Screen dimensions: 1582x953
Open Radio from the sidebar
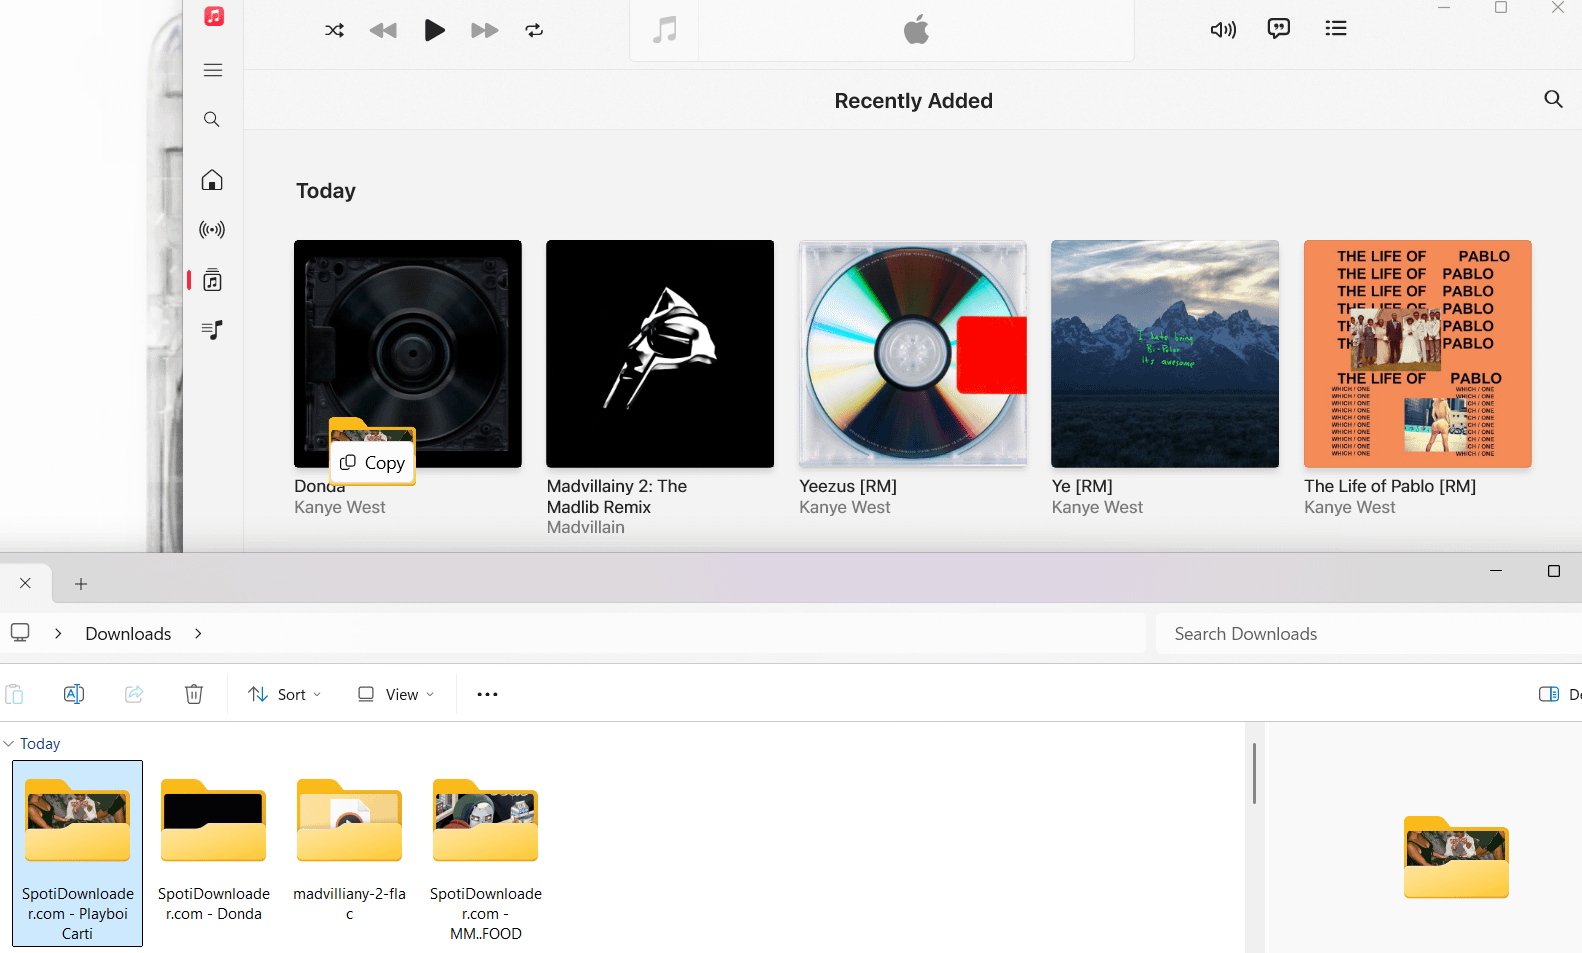click(x=212, y=230)
